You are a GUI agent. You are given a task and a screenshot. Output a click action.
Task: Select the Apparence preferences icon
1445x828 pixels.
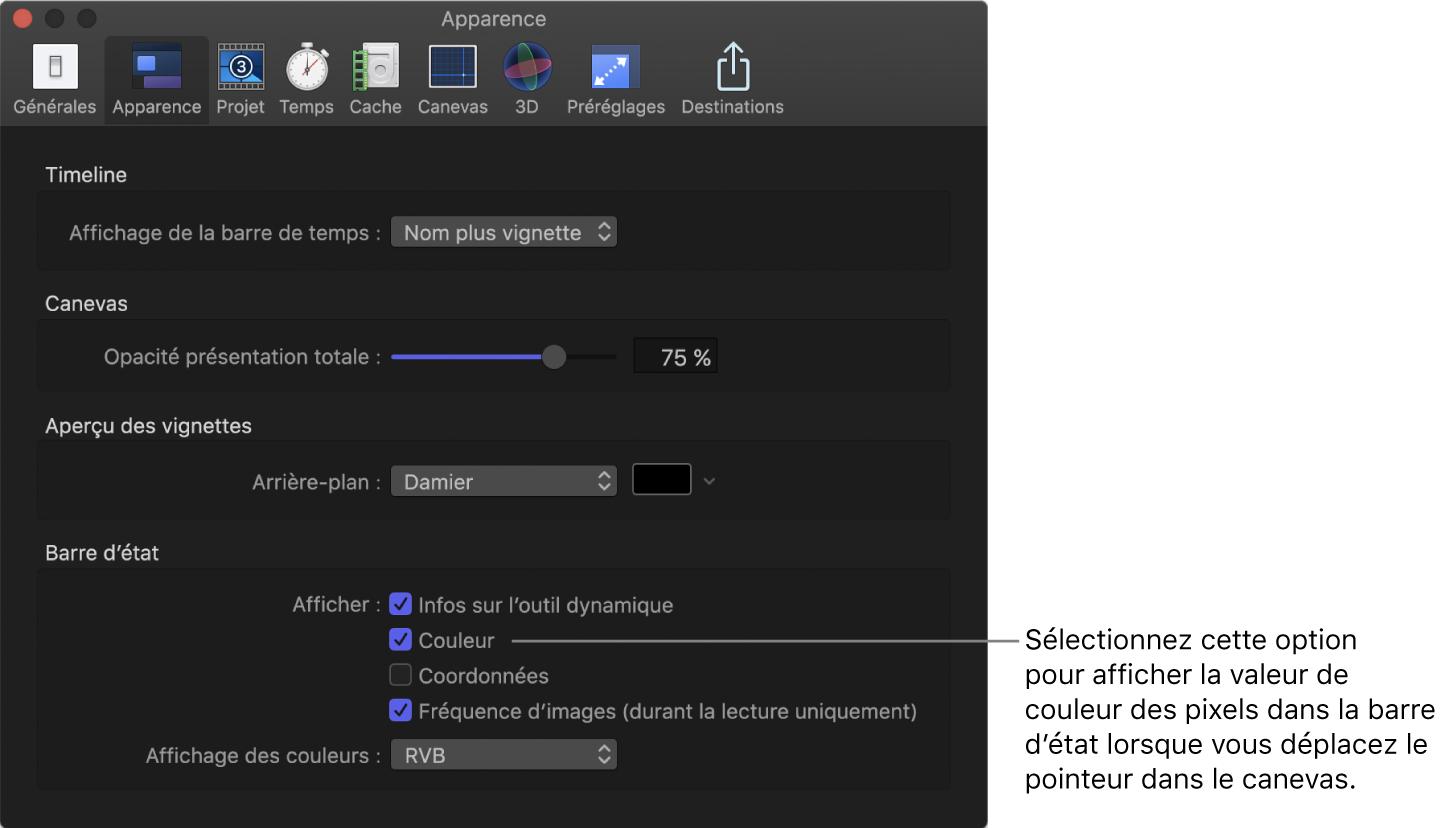click(x=157, y=80)
